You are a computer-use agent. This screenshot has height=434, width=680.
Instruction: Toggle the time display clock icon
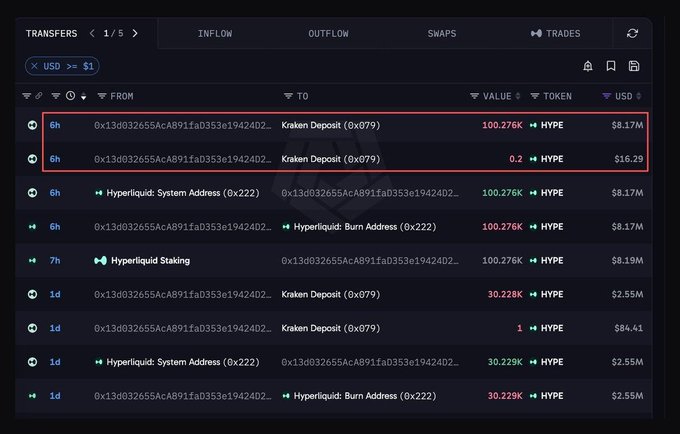pos(70,96)
